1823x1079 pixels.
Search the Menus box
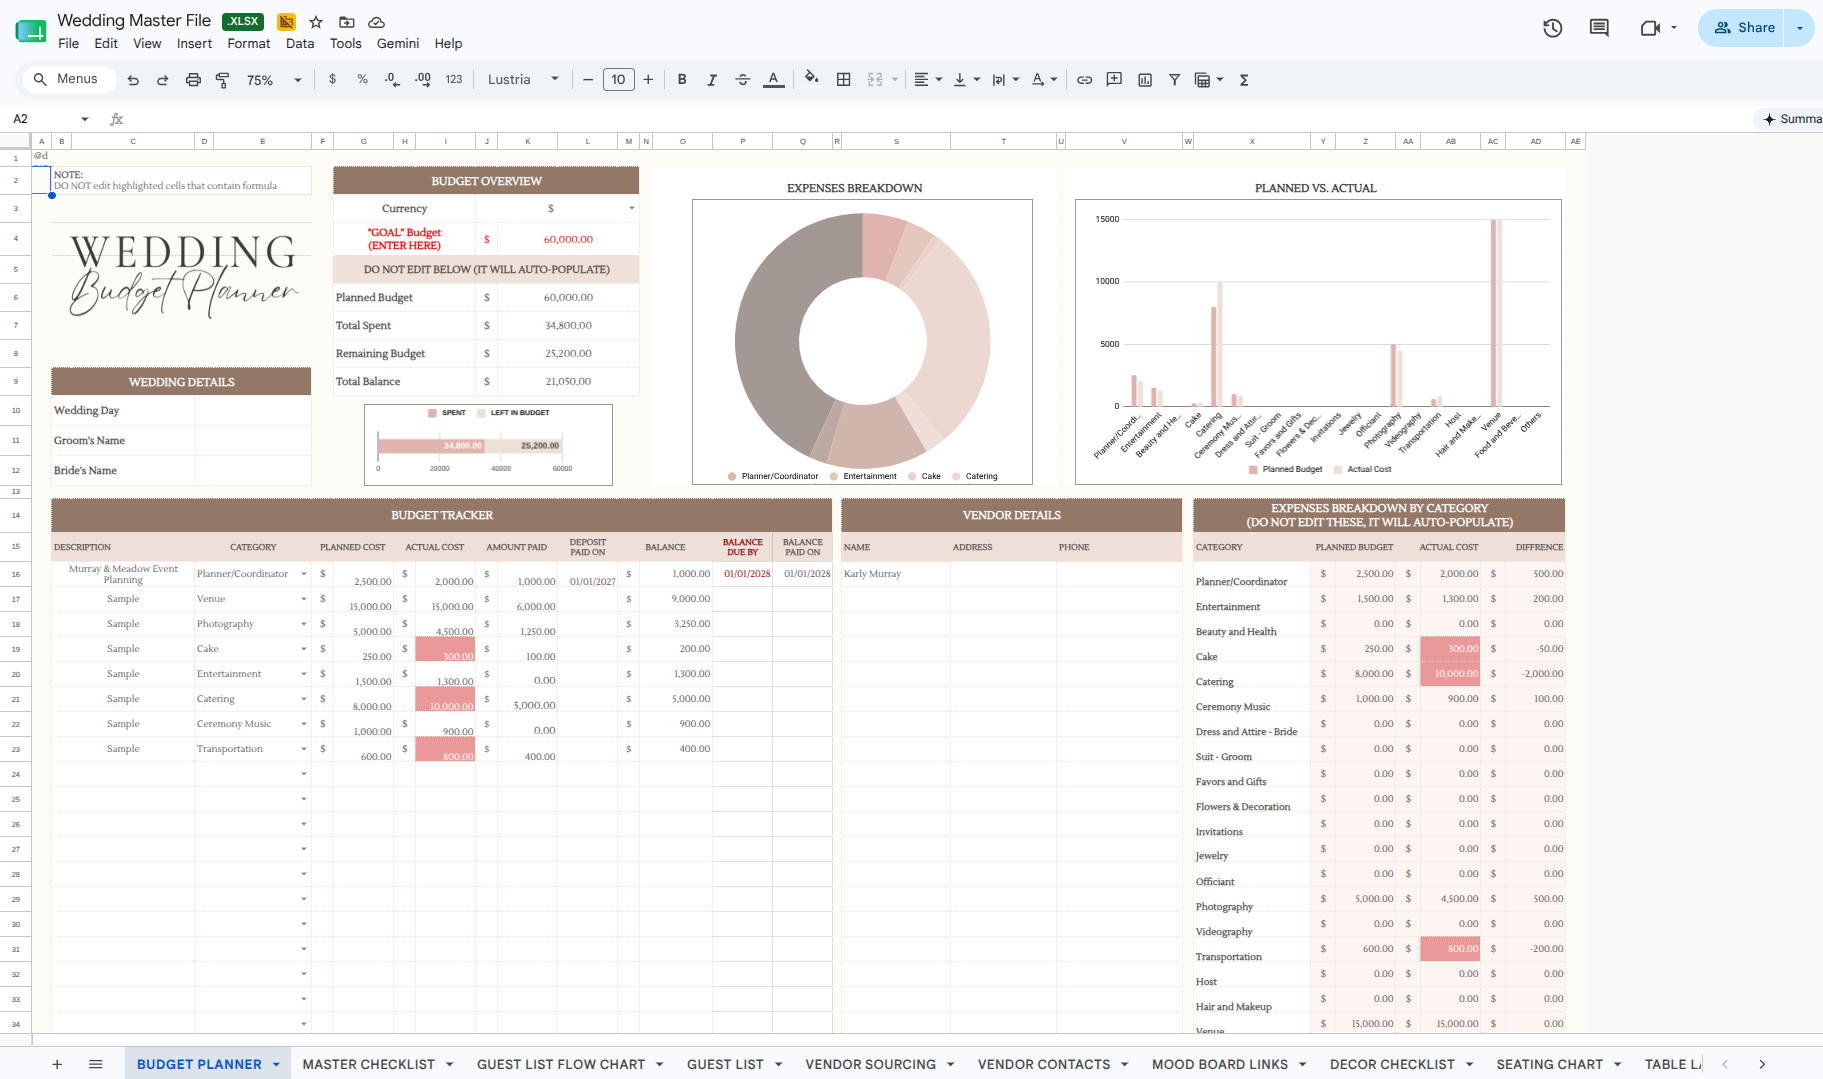pyautogui.click(x=68, y=79)
